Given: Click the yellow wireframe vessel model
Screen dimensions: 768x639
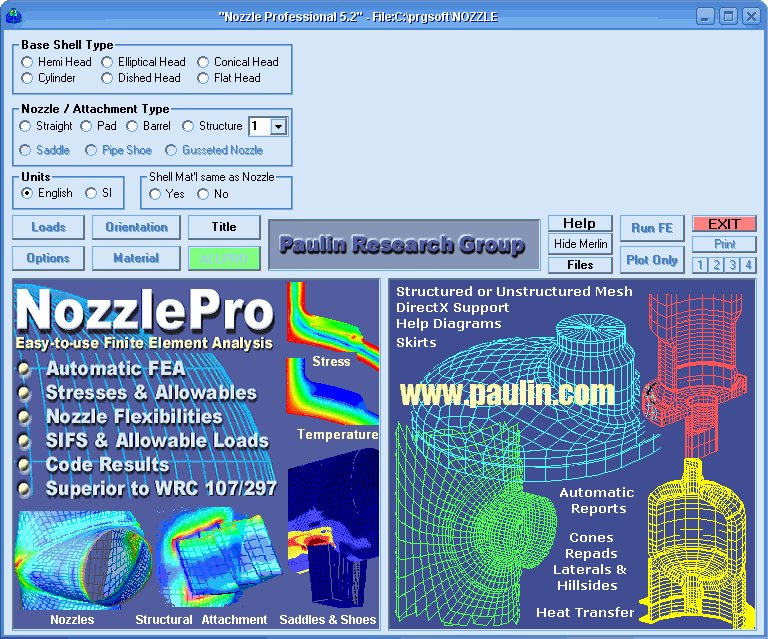Looking at the screenshot, I should click(x=695, y=544).
